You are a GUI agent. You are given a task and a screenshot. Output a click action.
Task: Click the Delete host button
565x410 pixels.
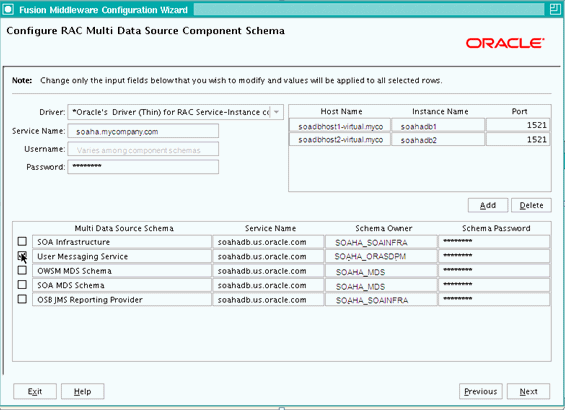coord(531,205)
